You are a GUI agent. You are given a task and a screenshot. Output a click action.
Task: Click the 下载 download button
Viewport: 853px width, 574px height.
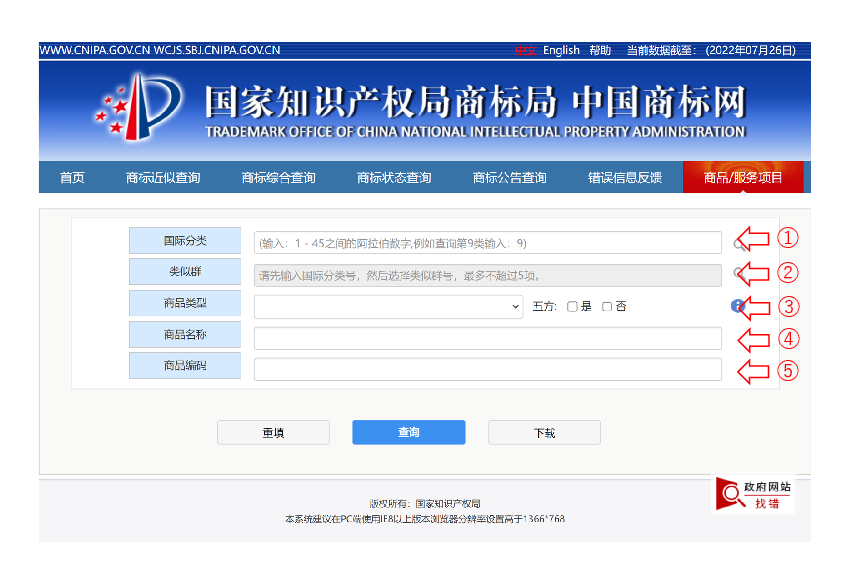[544, 433]
